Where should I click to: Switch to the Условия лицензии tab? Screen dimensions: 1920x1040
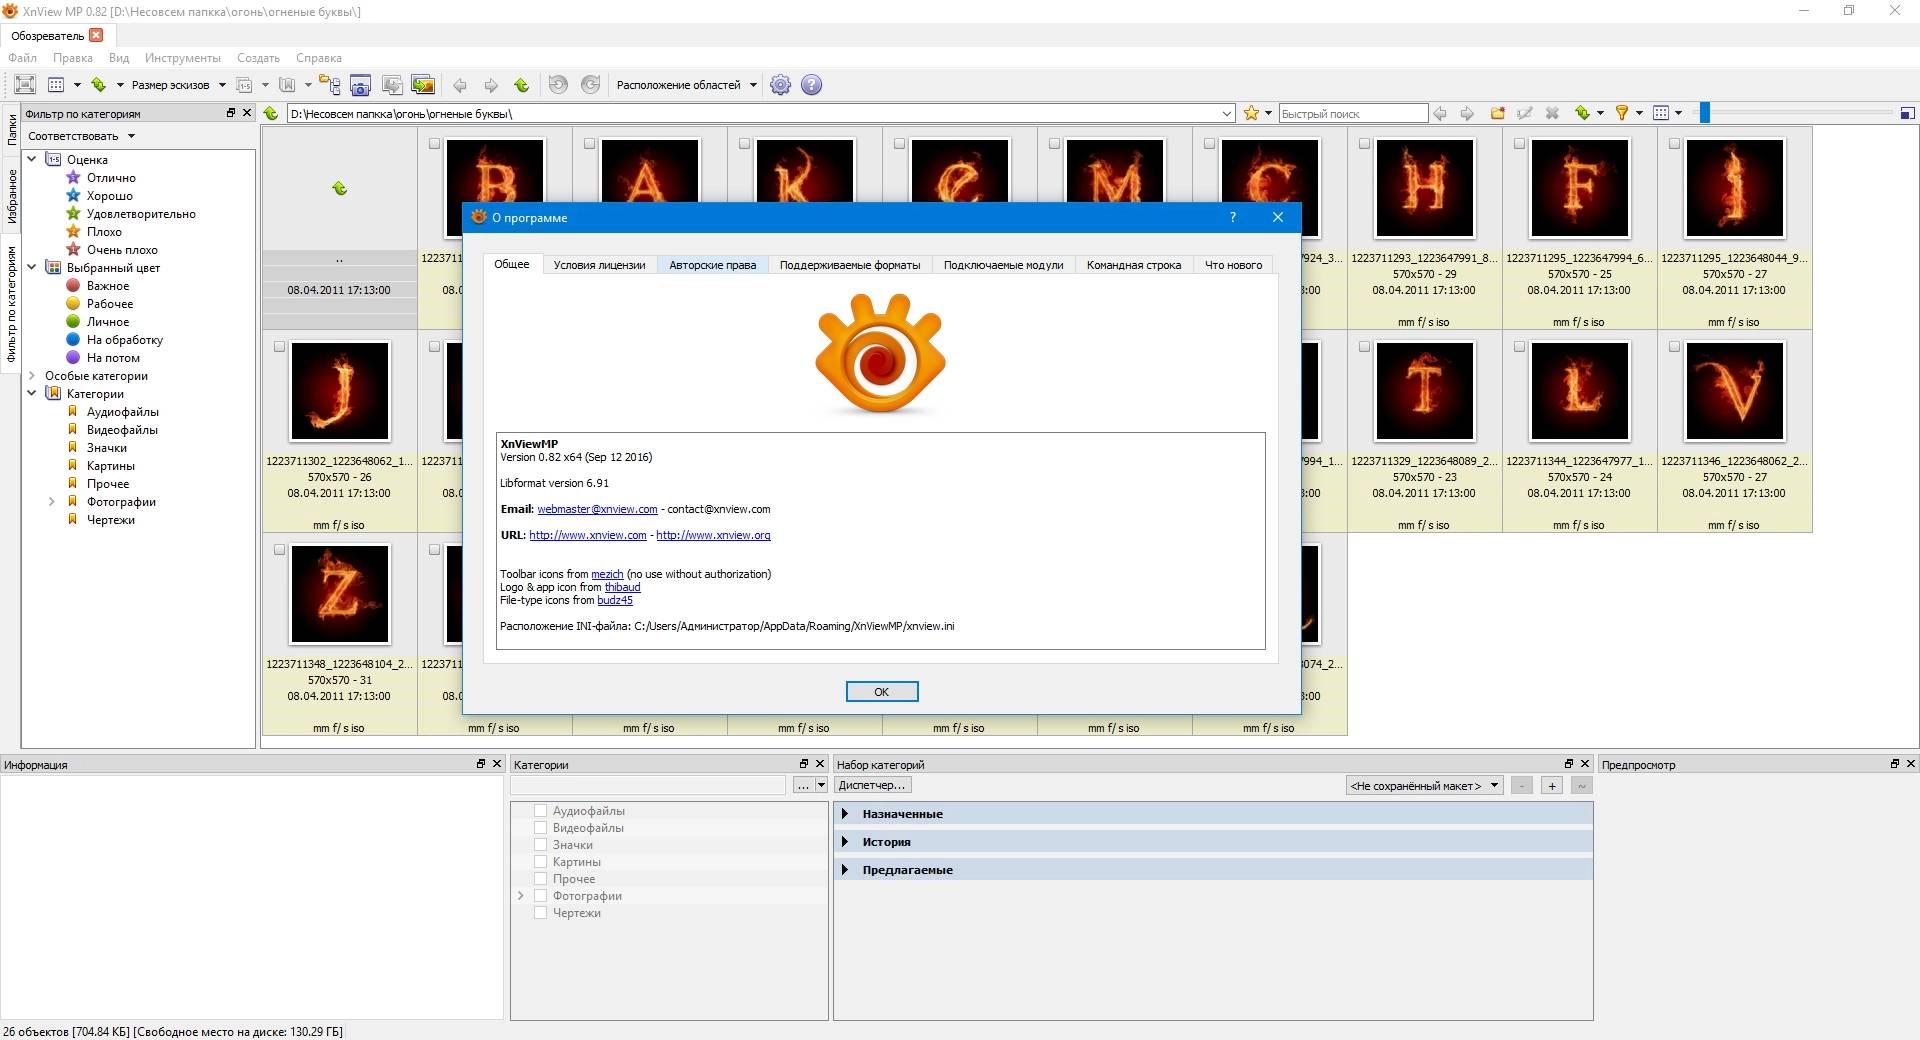click(599, 265)
